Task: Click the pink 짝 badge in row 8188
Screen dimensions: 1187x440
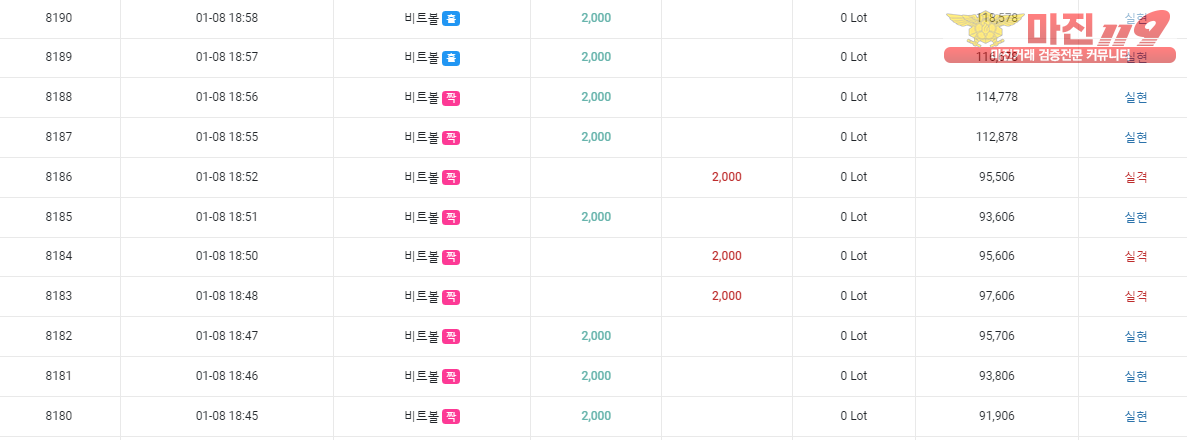Action: [451, 97]
